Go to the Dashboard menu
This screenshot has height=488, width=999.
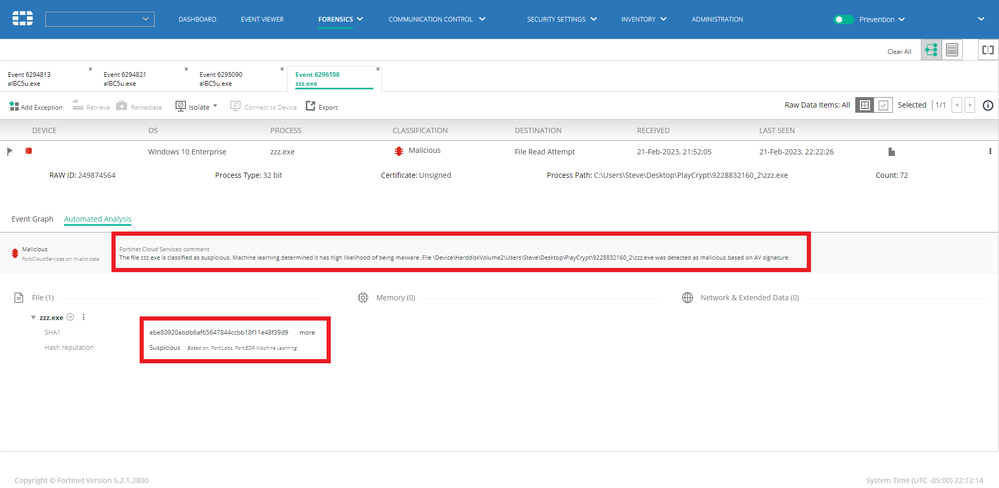[197, 20]
